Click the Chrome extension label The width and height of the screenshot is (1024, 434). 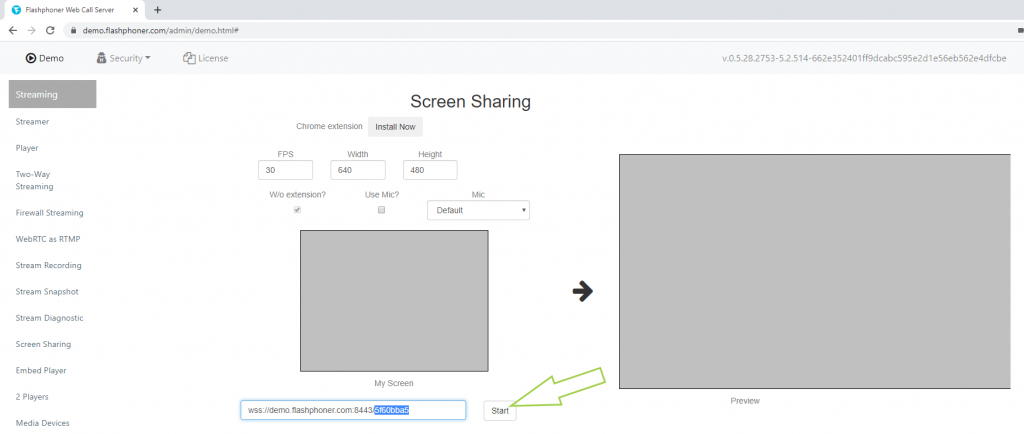click(x=328, y=127)
